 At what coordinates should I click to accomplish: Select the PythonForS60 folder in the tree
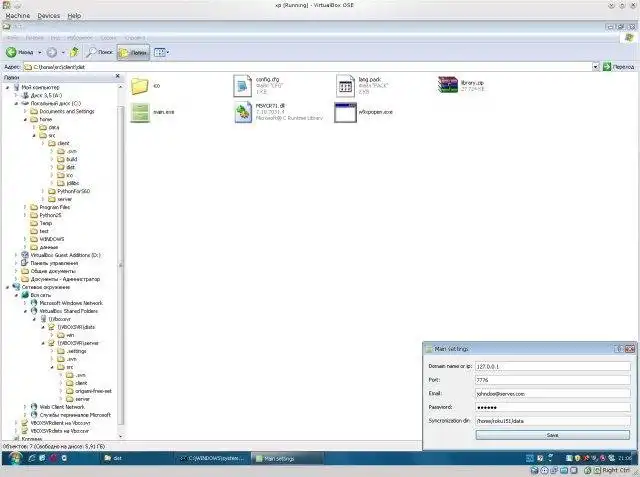pyautogui.click(x=73, y=191)
